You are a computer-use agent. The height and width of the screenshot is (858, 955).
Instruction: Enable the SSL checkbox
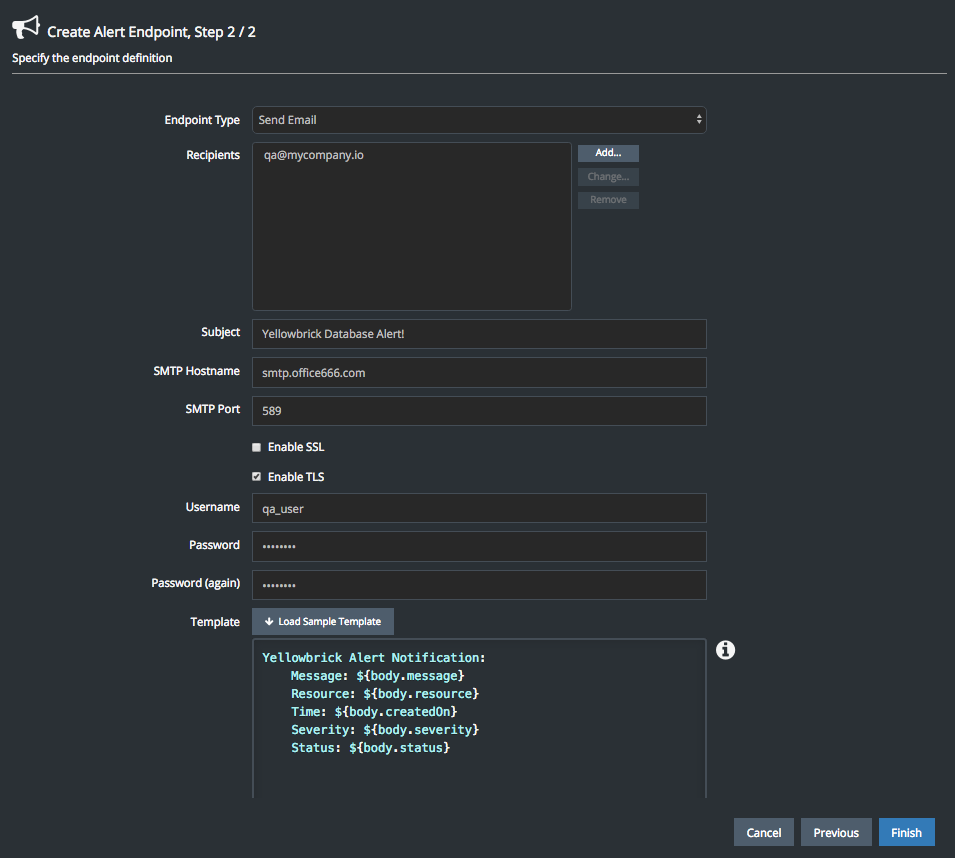click(257, 447)
